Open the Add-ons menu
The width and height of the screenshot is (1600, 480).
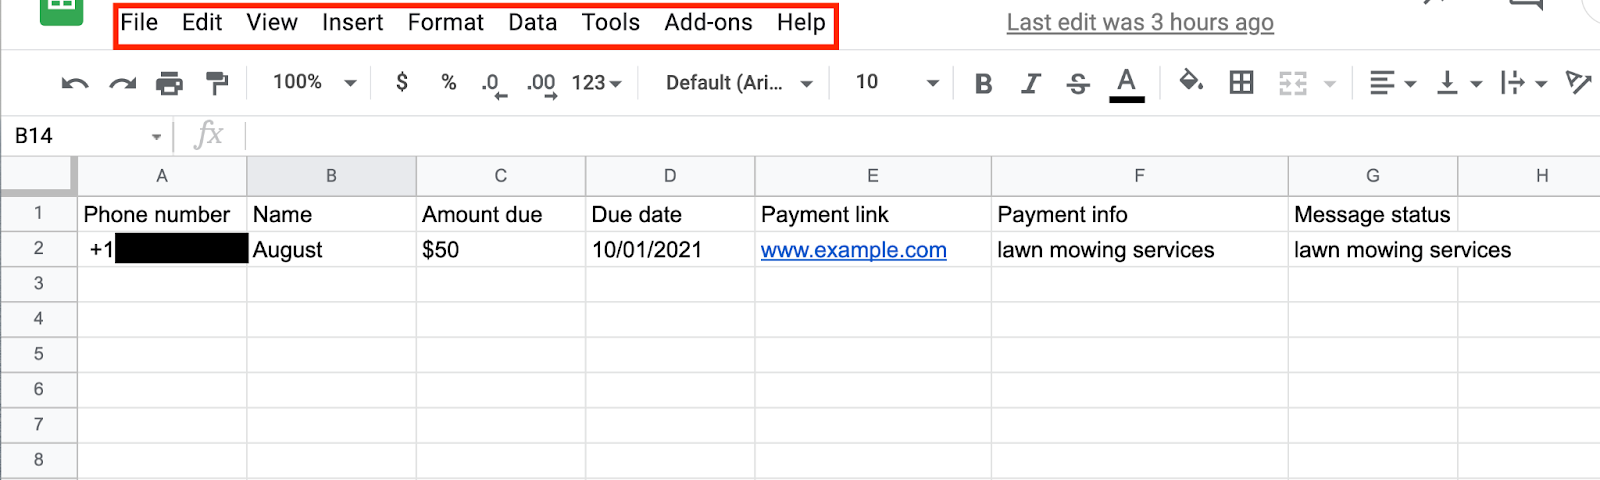pos(708,22)
